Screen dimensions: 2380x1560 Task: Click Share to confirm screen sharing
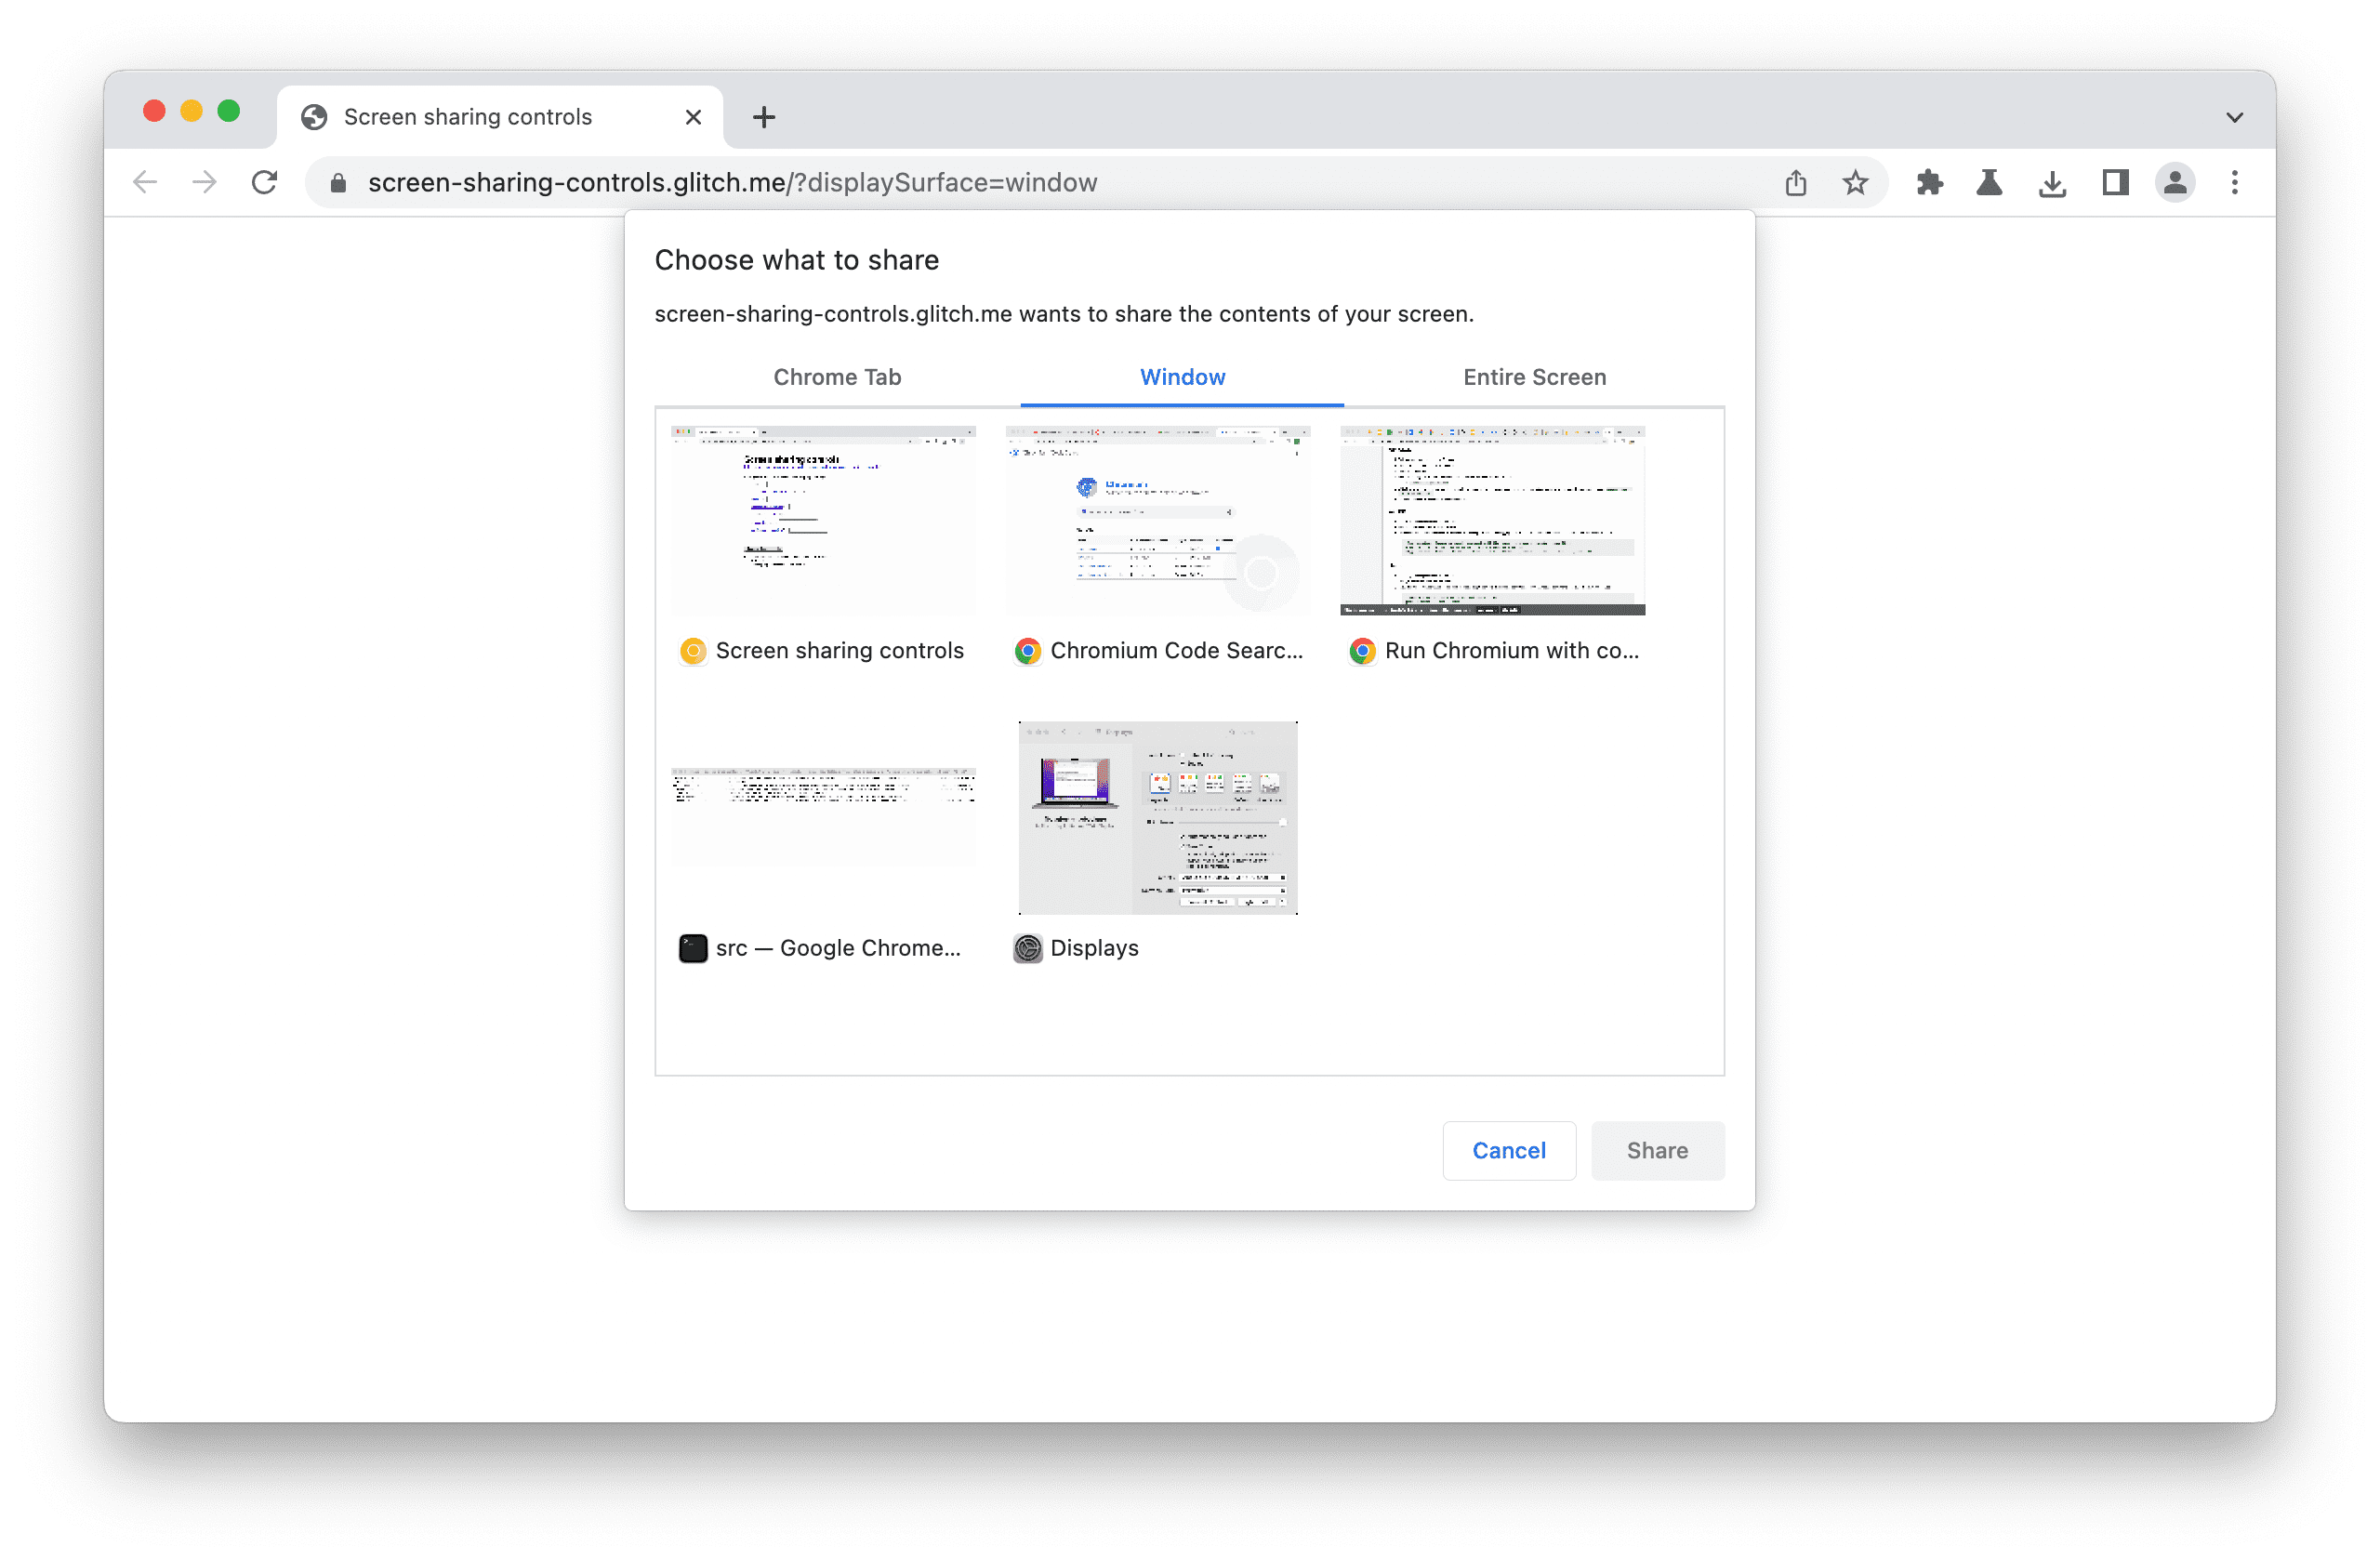[1656, 1149]
